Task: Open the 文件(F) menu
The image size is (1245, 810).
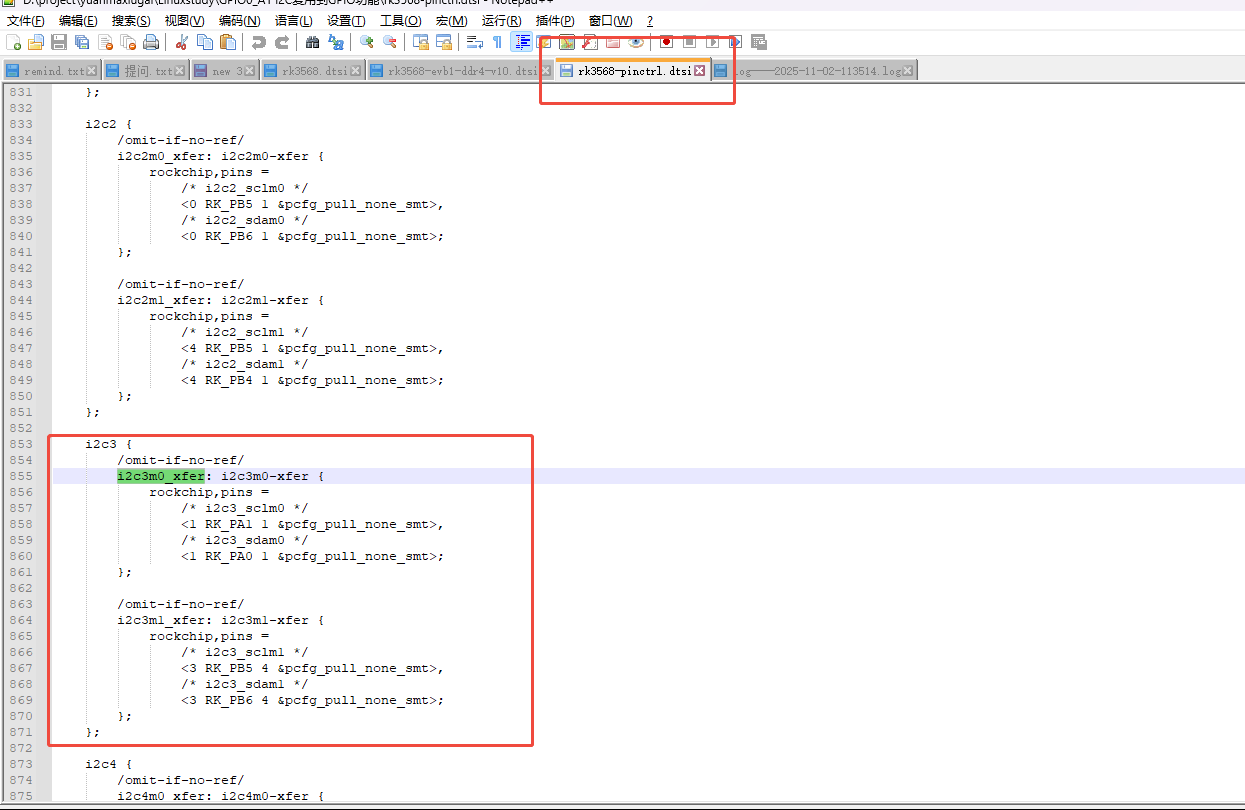Action: click(26, 21)
